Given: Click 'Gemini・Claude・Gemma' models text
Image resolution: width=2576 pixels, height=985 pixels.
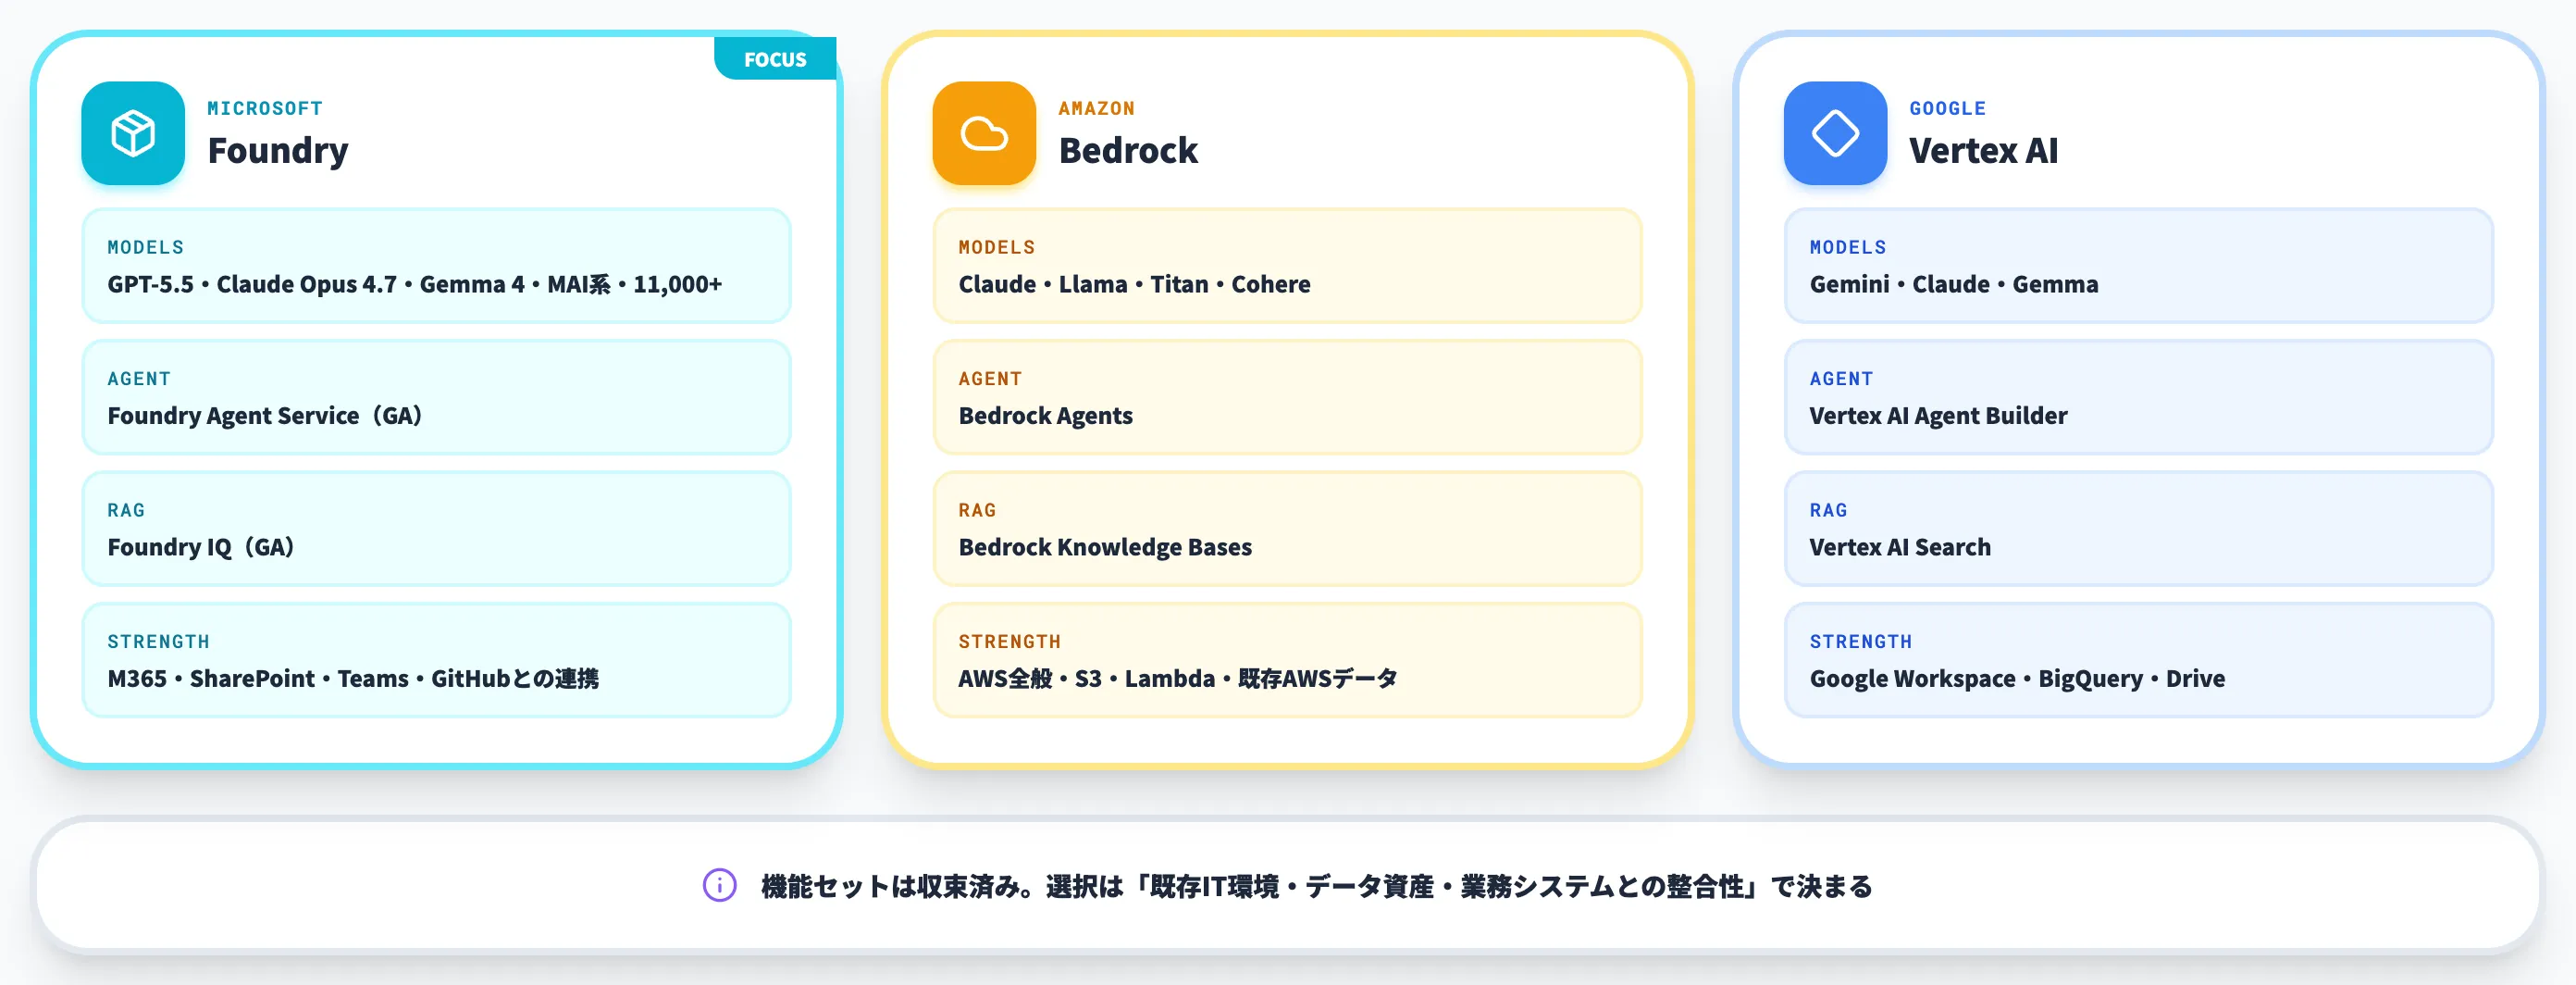Looking at the screenshot, I should 1953,285.
